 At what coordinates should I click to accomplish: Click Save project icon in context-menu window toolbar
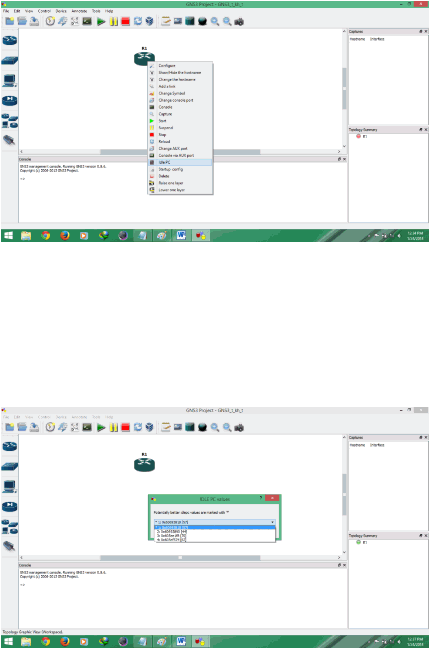coord(34,21)
